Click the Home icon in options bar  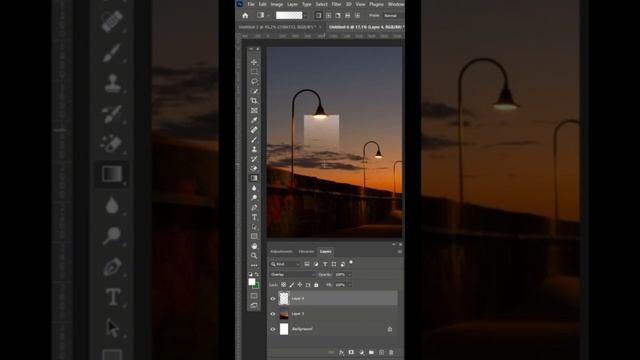point(245,16)
